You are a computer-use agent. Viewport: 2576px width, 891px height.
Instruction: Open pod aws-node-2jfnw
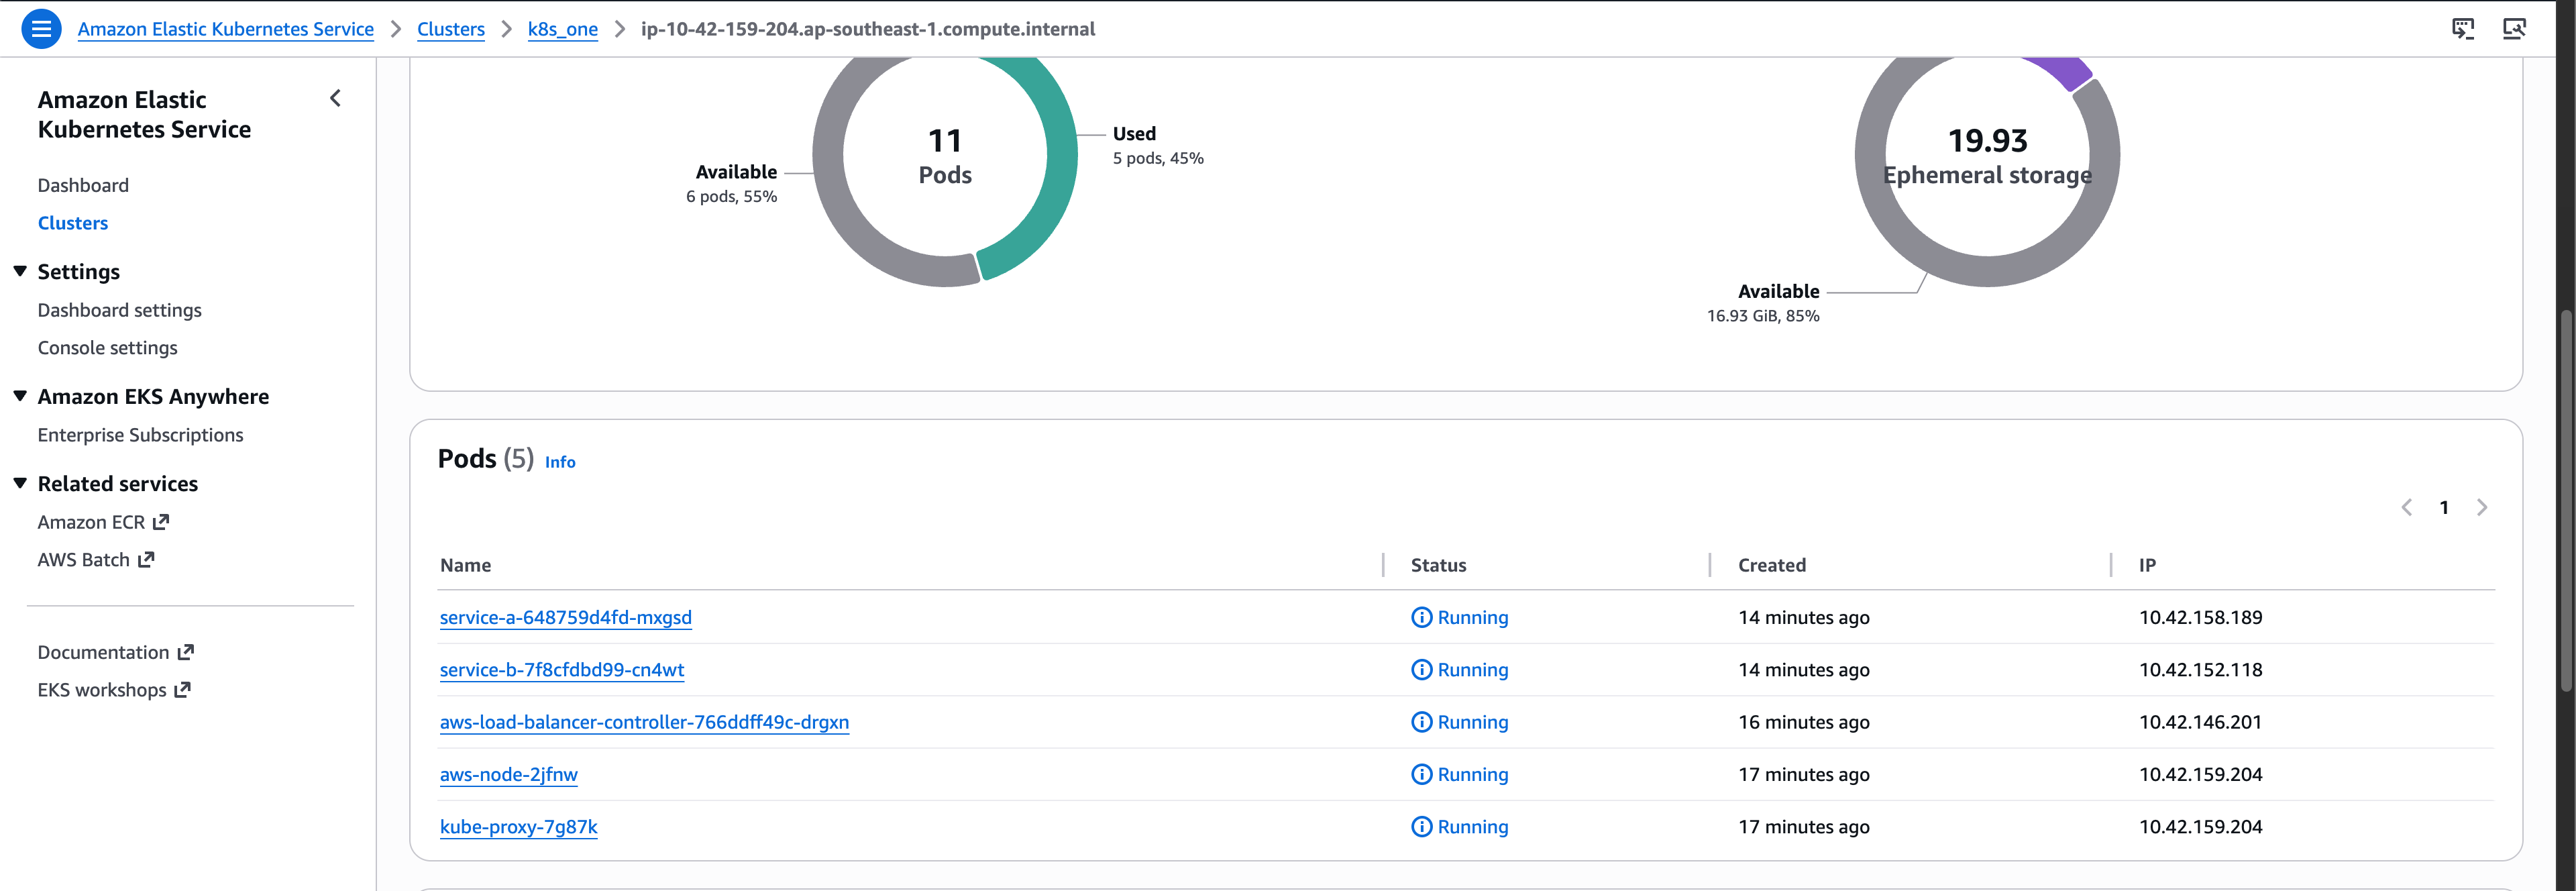[509, 774]
